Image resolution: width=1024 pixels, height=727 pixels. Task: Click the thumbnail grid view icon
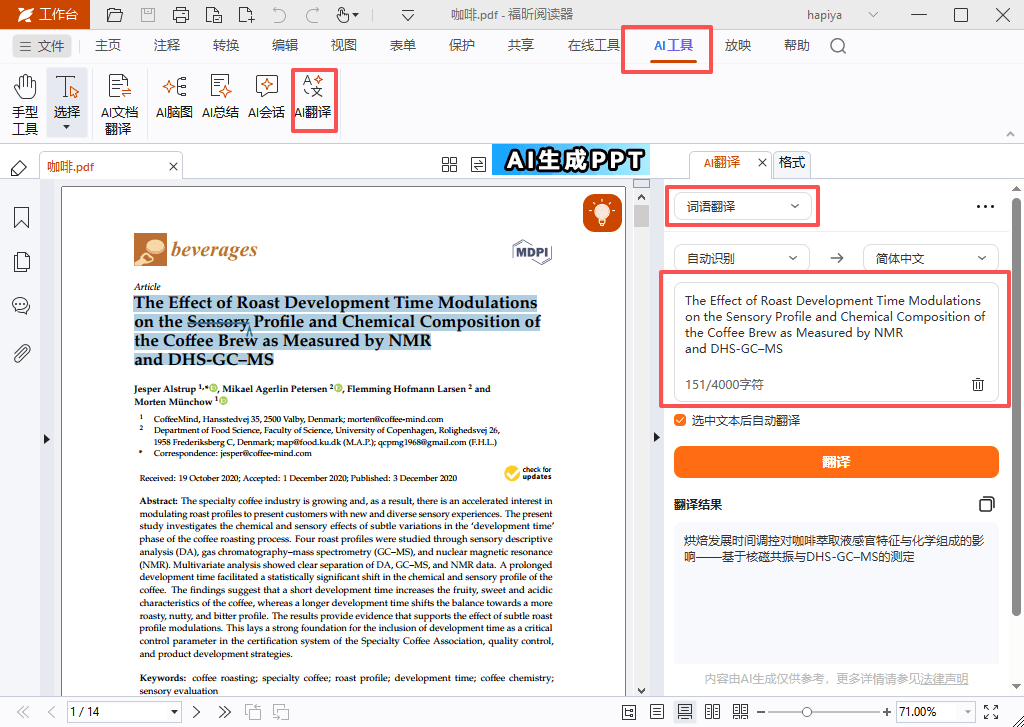click(x=449, y=165)
